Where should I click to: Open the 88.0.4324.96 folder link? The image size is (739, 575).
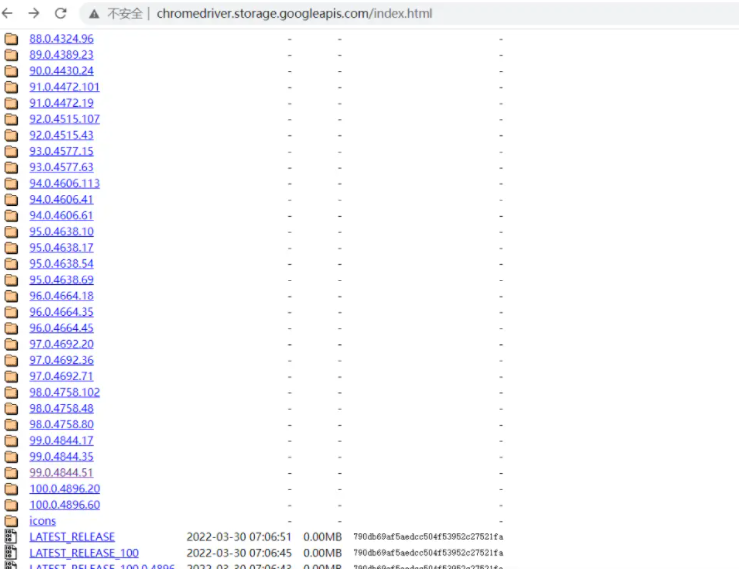click(x=61, y=39)
